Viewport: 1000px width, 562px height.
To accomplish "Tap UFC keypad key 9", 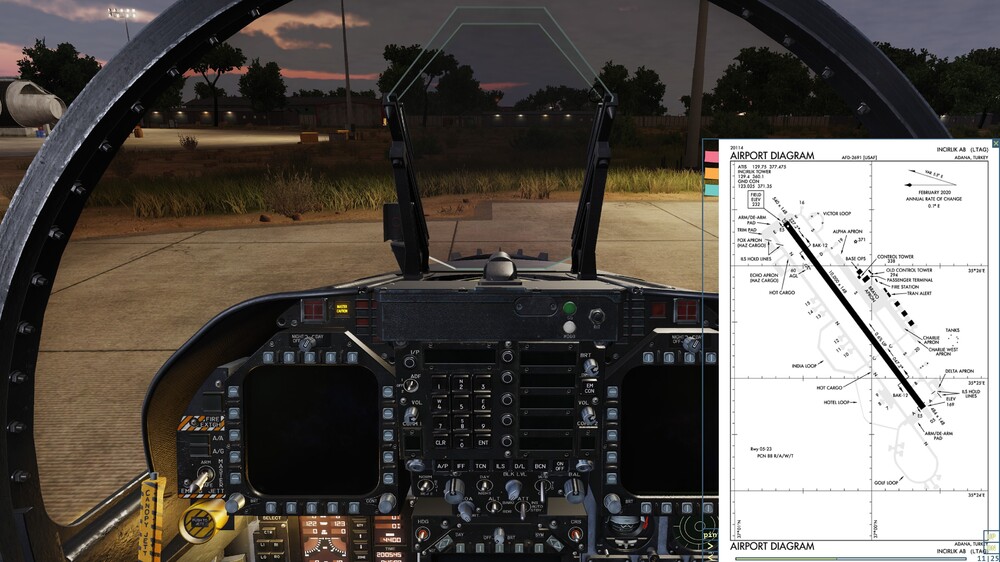I will coord(483,425).
